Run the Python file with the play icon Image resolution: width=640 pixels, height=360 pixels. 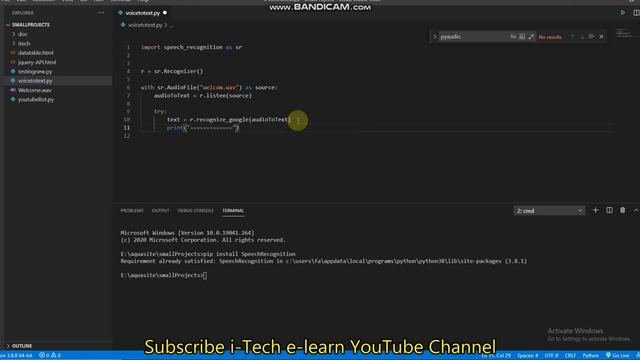(x=622, y=13)
